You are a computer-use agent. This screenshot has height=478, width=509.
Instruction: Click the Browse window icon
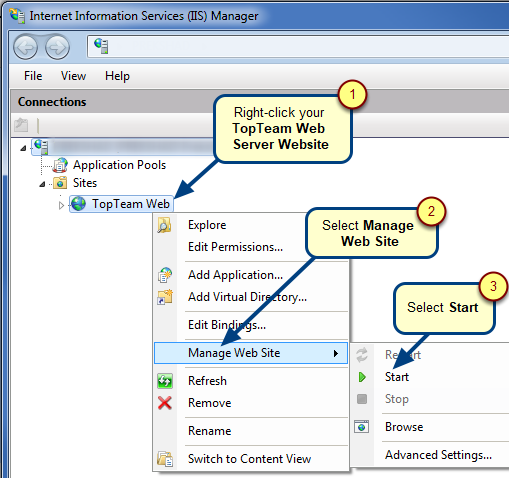[362, 427]
